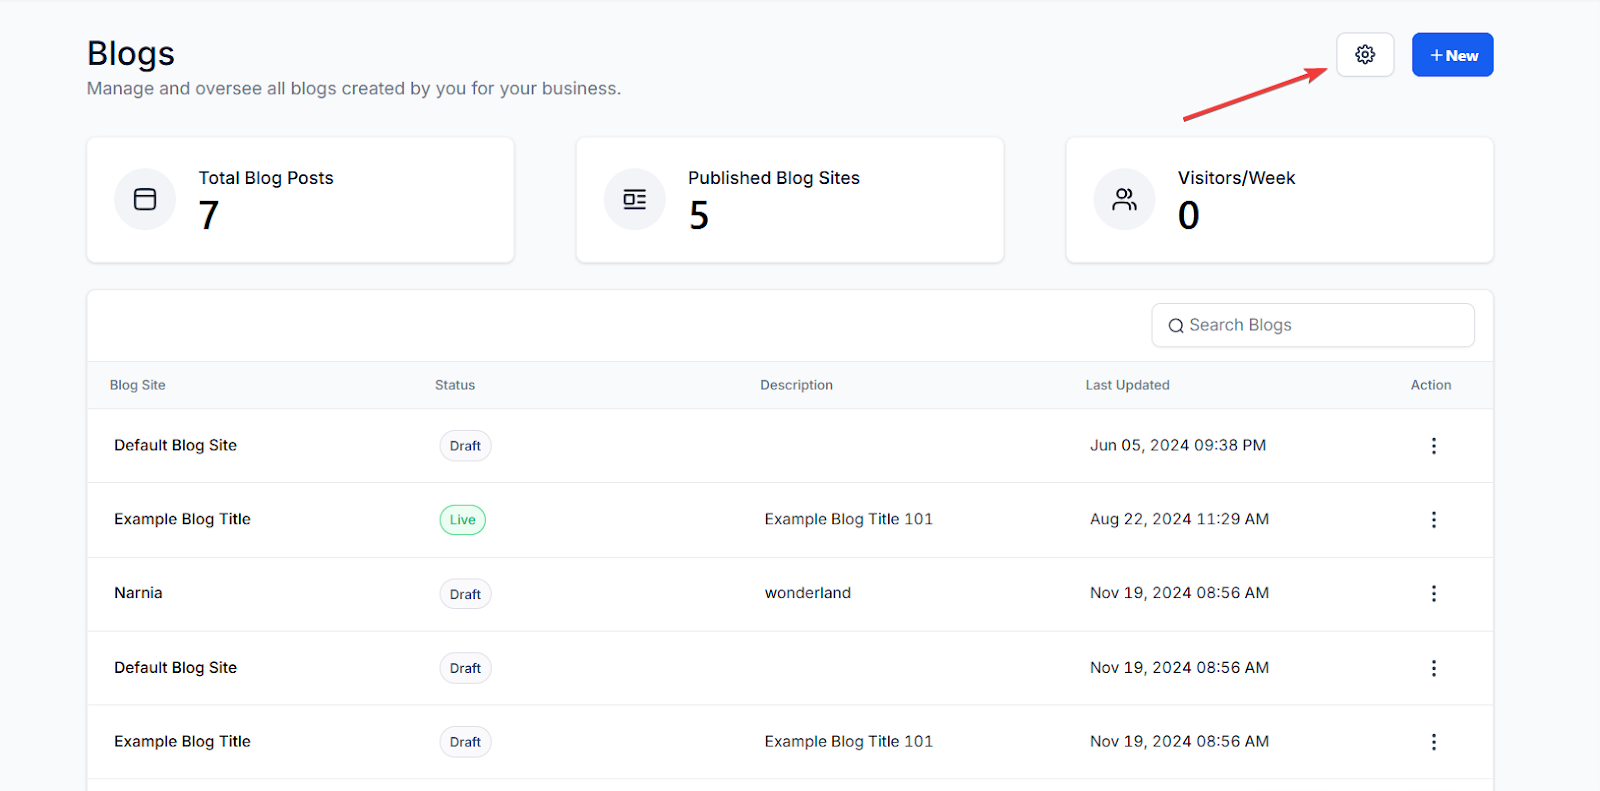This screenshot has height=791, width=1600.
Task: Click the Description column header
Action: tap(796, 385)
